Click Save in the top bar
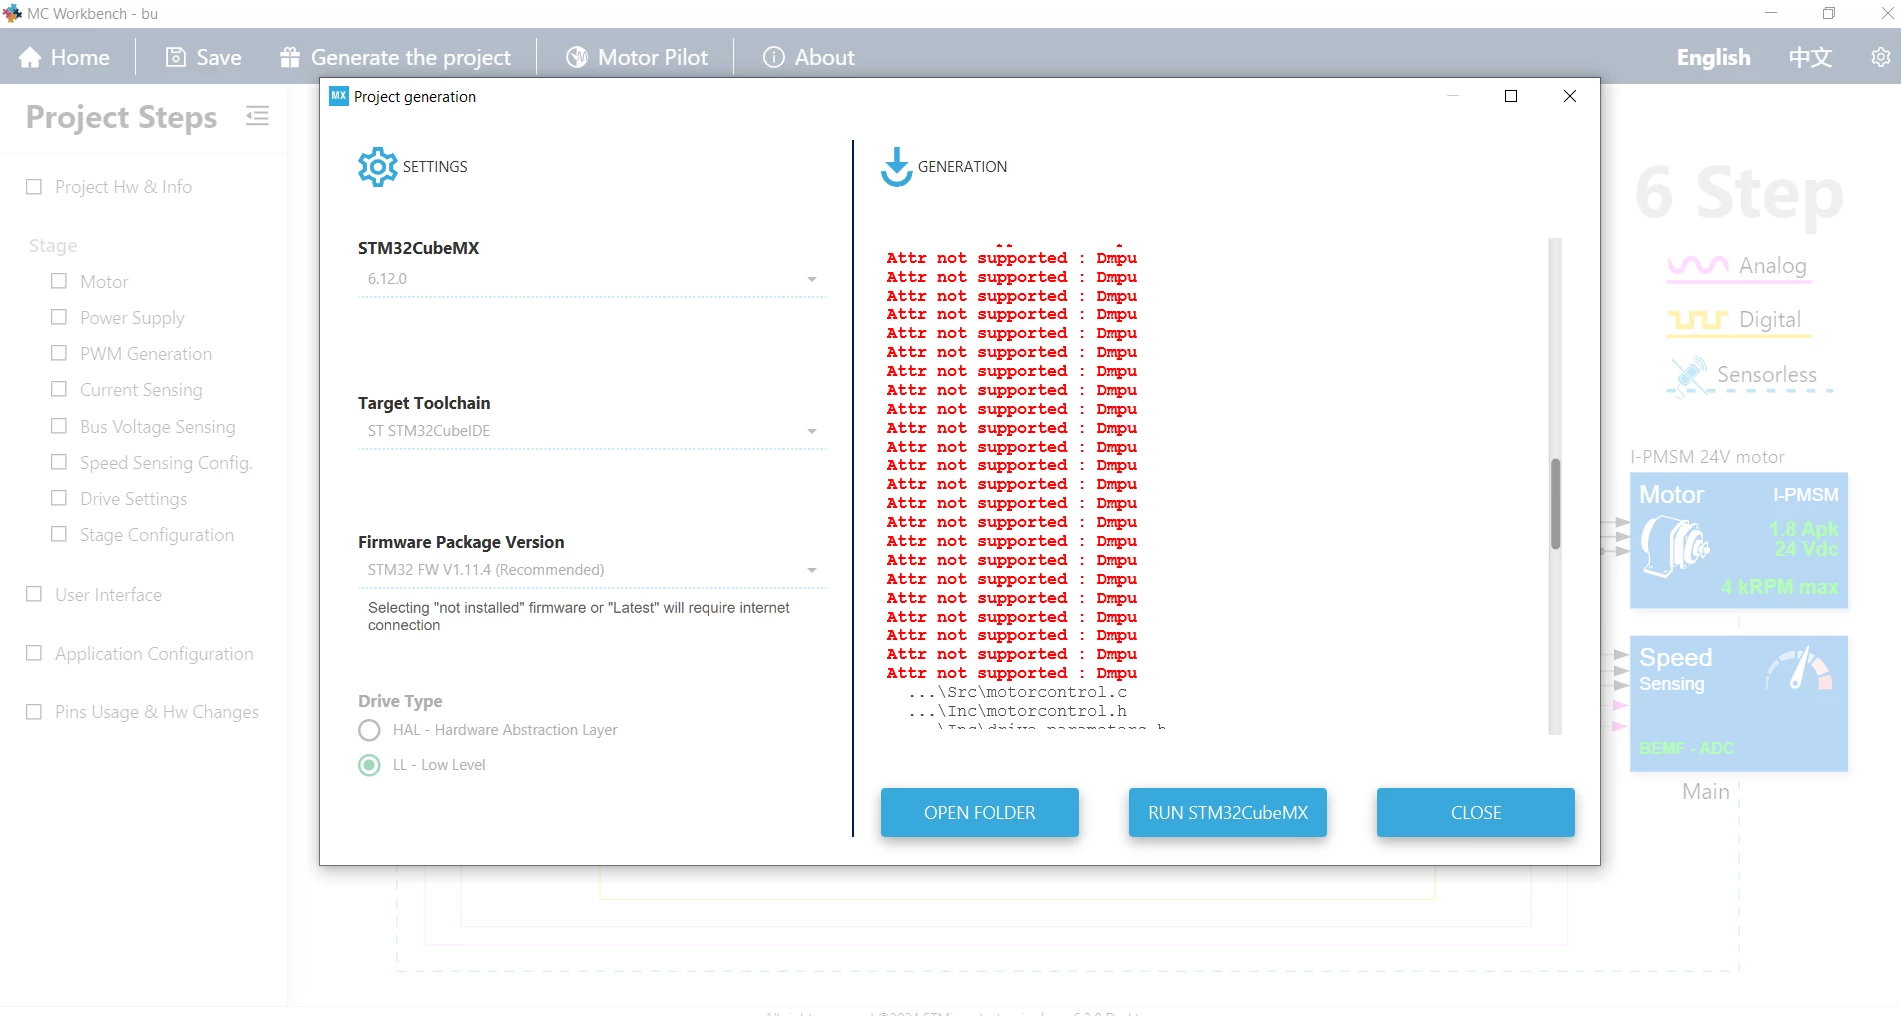The image size is (1901, 1016). (x=204, y=57)
